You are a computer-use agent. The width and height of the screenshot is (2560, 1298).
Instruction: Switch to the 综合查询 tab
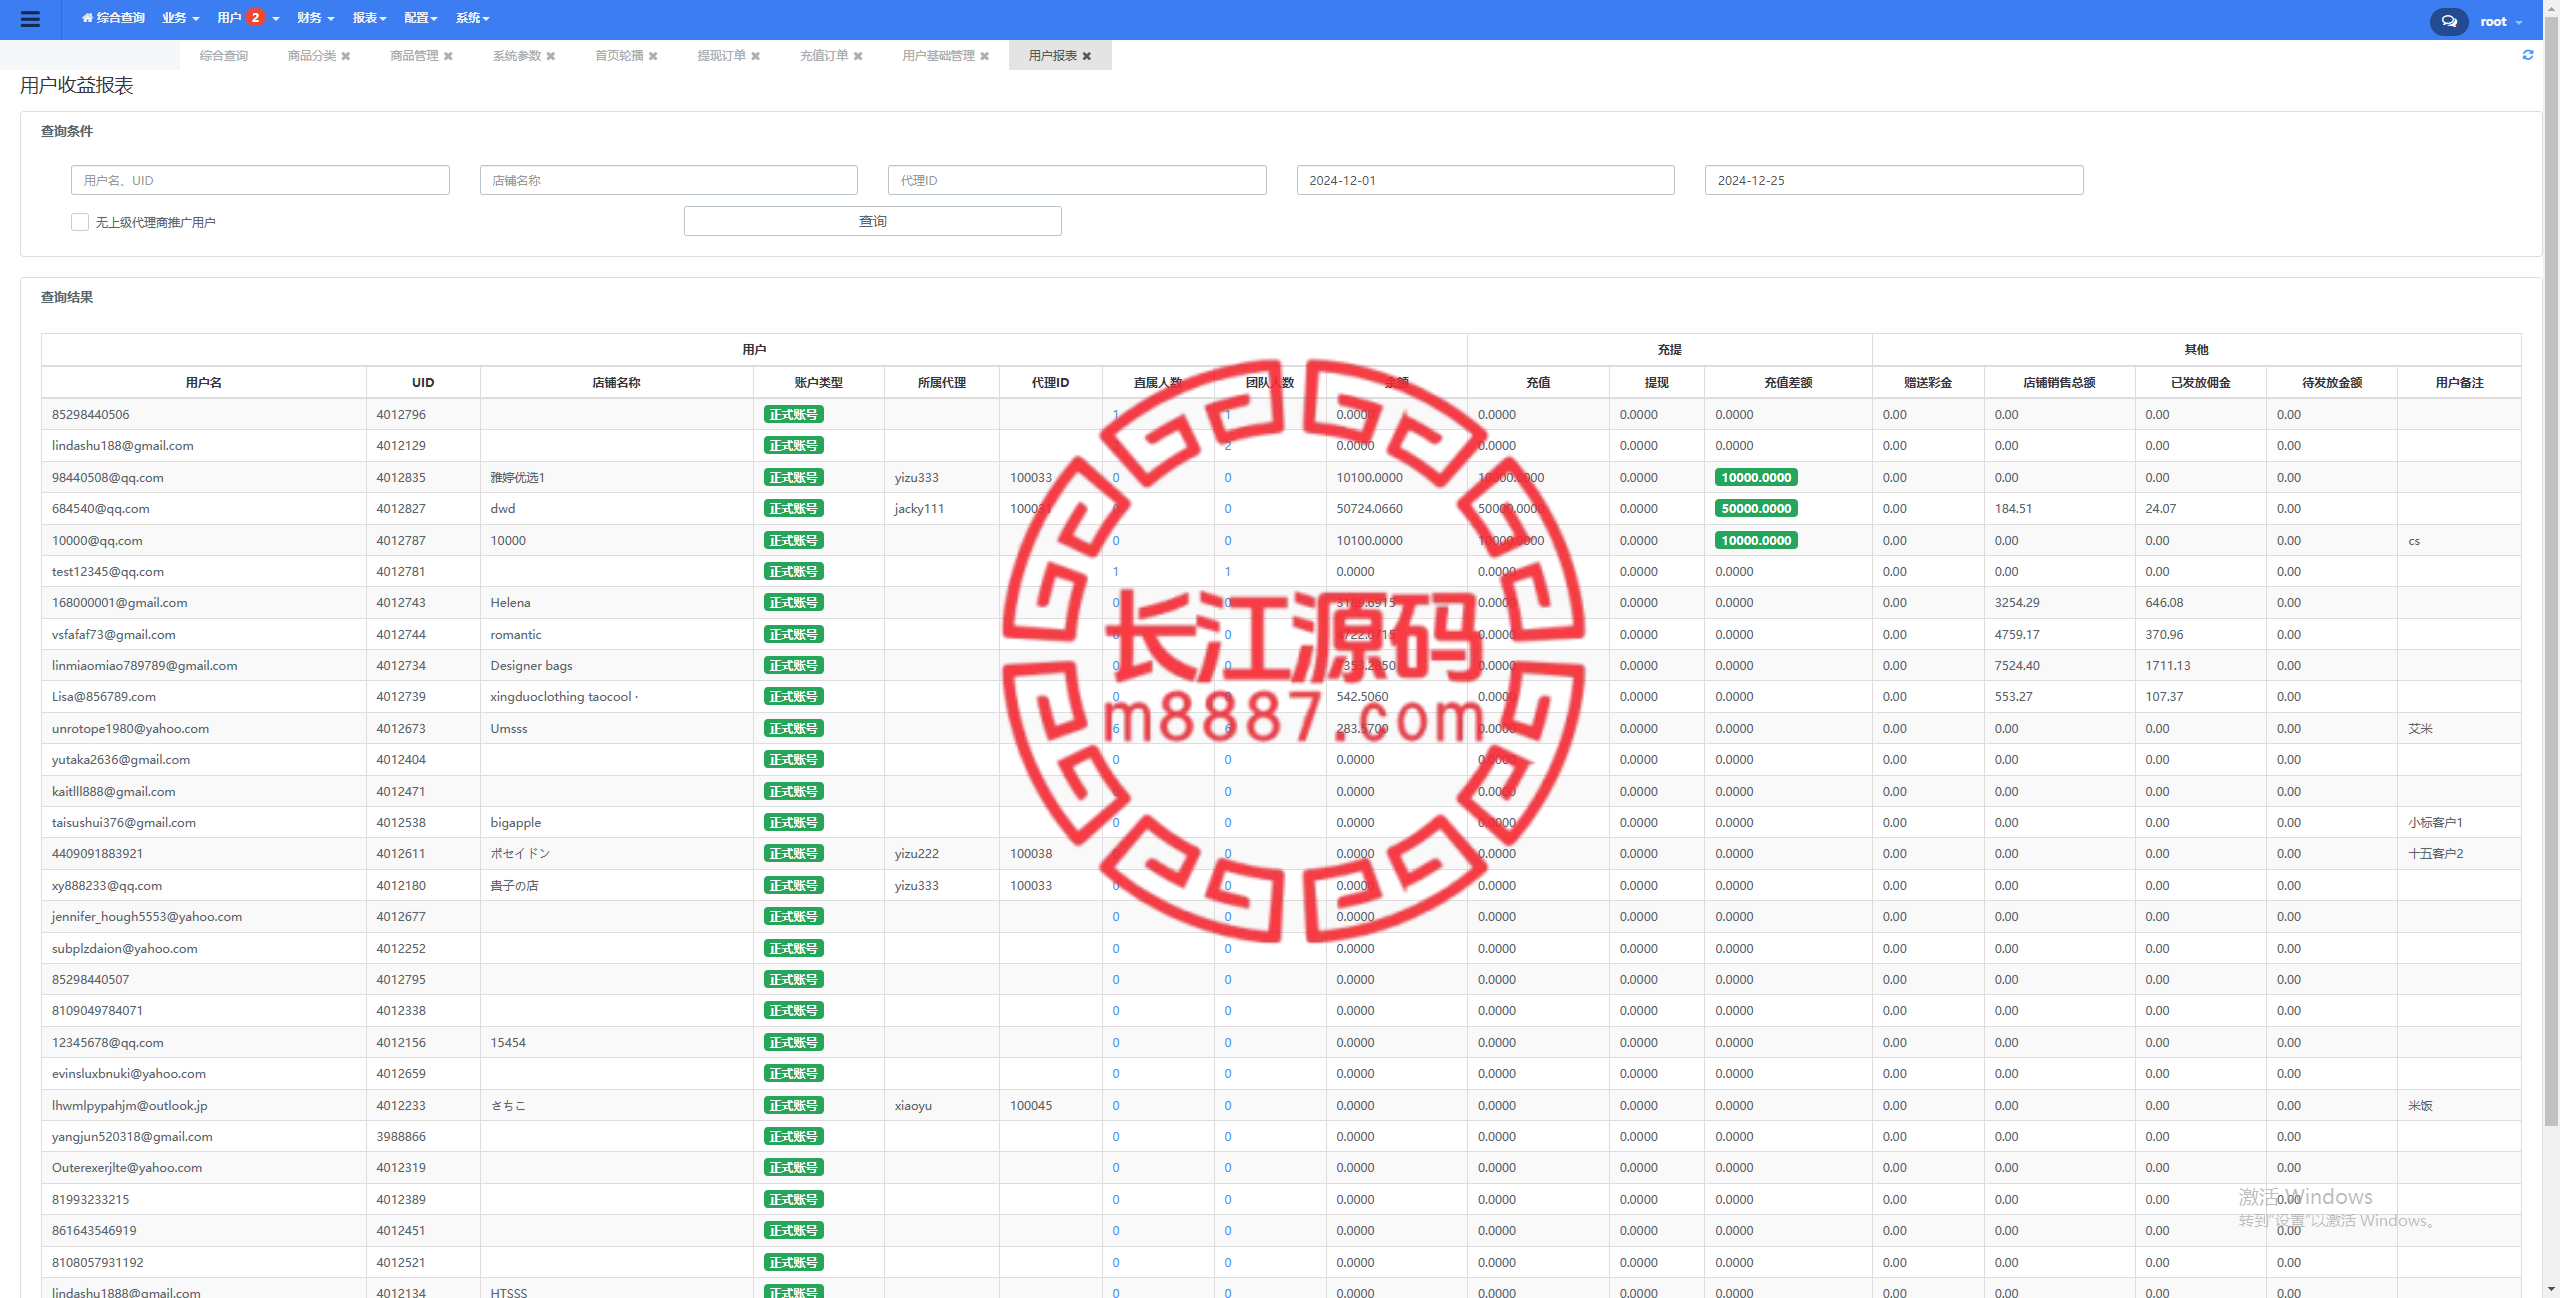pyautogui.click(x=224, y=56)
